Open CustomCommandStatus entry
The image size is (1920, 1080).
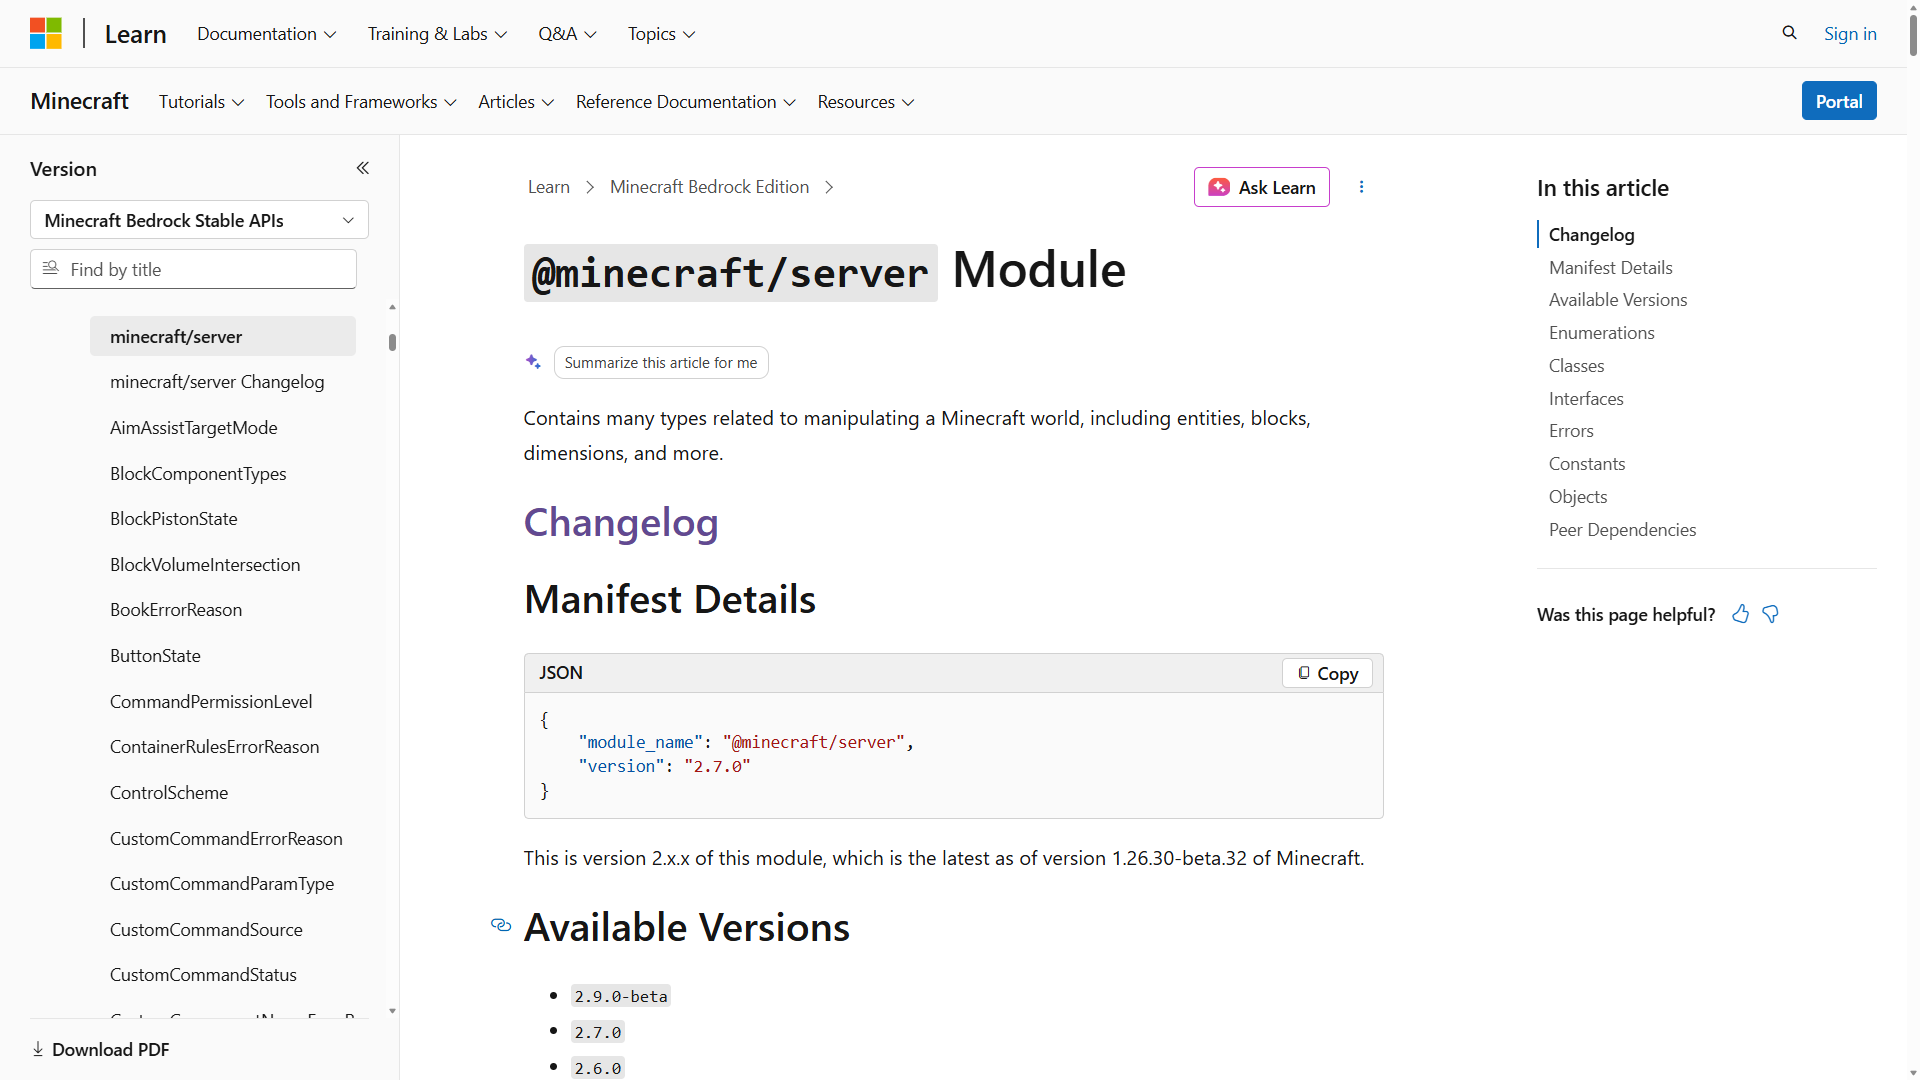(x=203, y=975)
